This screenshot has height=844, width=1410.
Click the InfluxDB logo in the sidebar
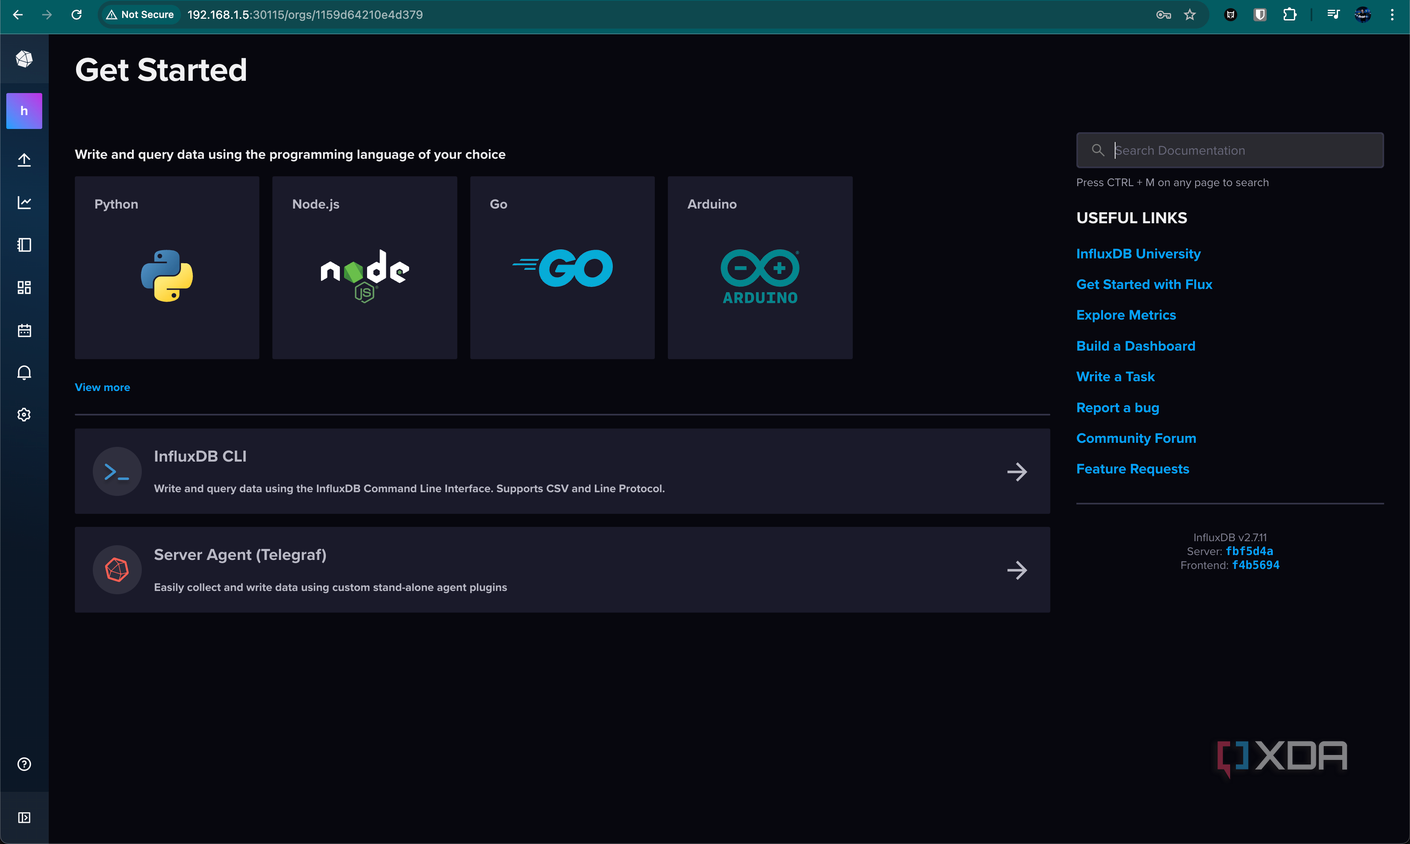[24, 59]
